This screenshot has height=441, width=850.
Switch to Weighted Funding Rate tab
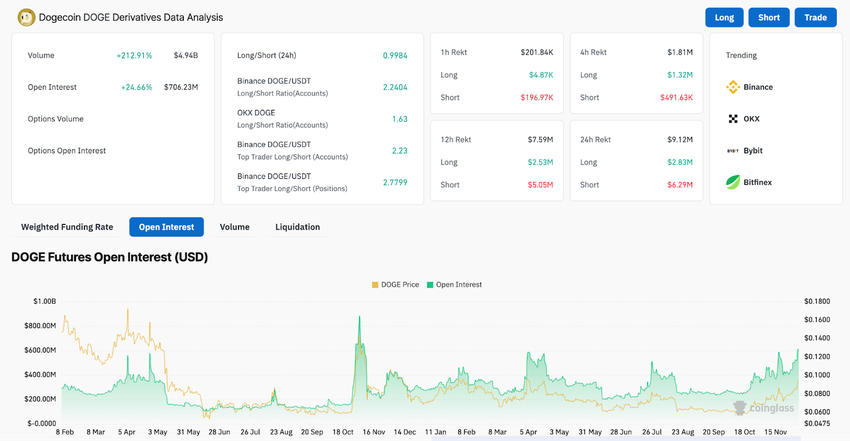click(x=67, y=227)
